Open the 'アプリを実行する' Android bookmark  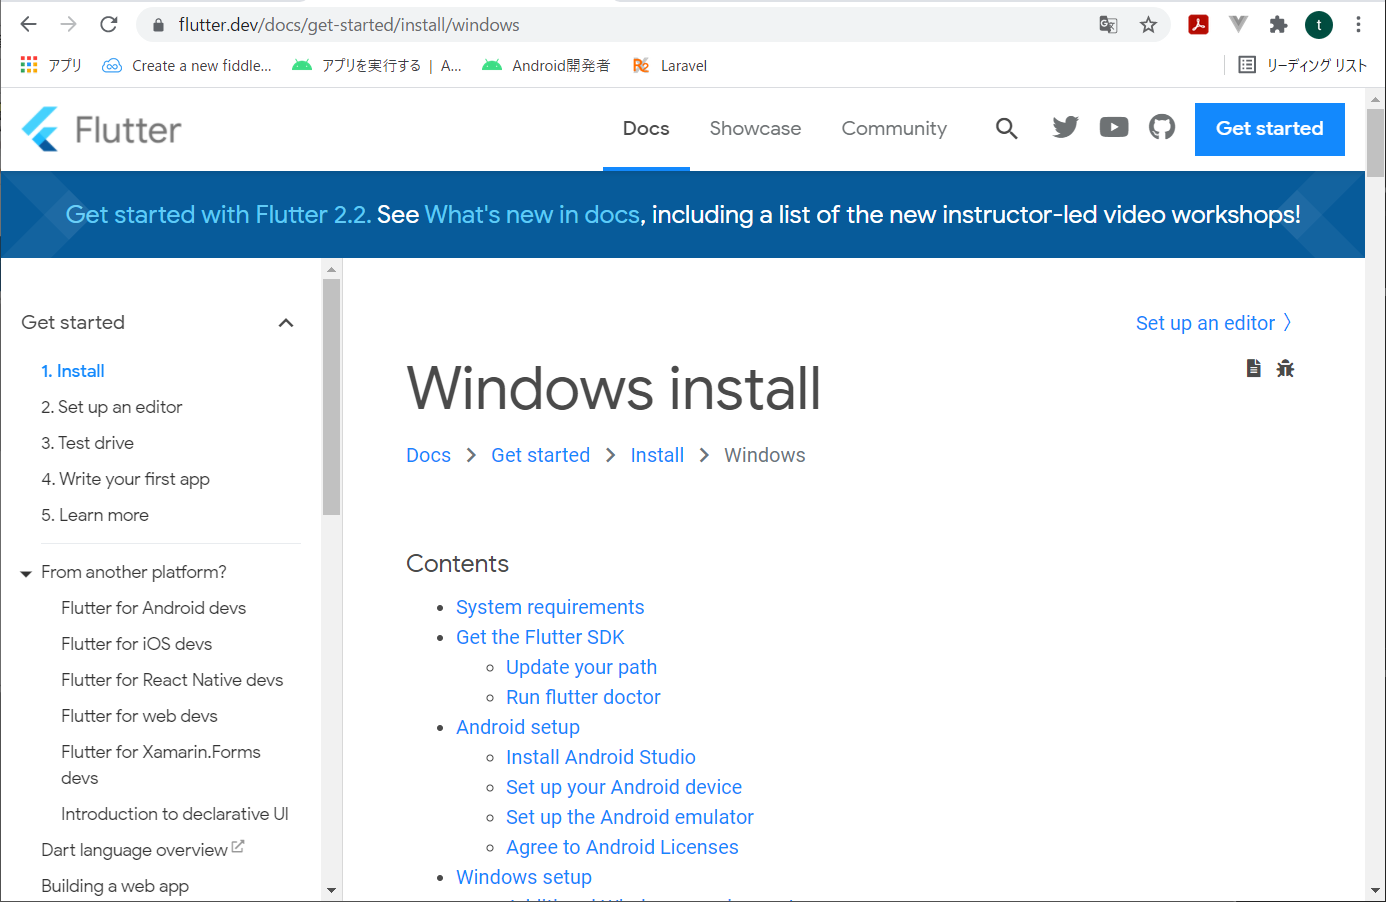click(x=377, y=65)
